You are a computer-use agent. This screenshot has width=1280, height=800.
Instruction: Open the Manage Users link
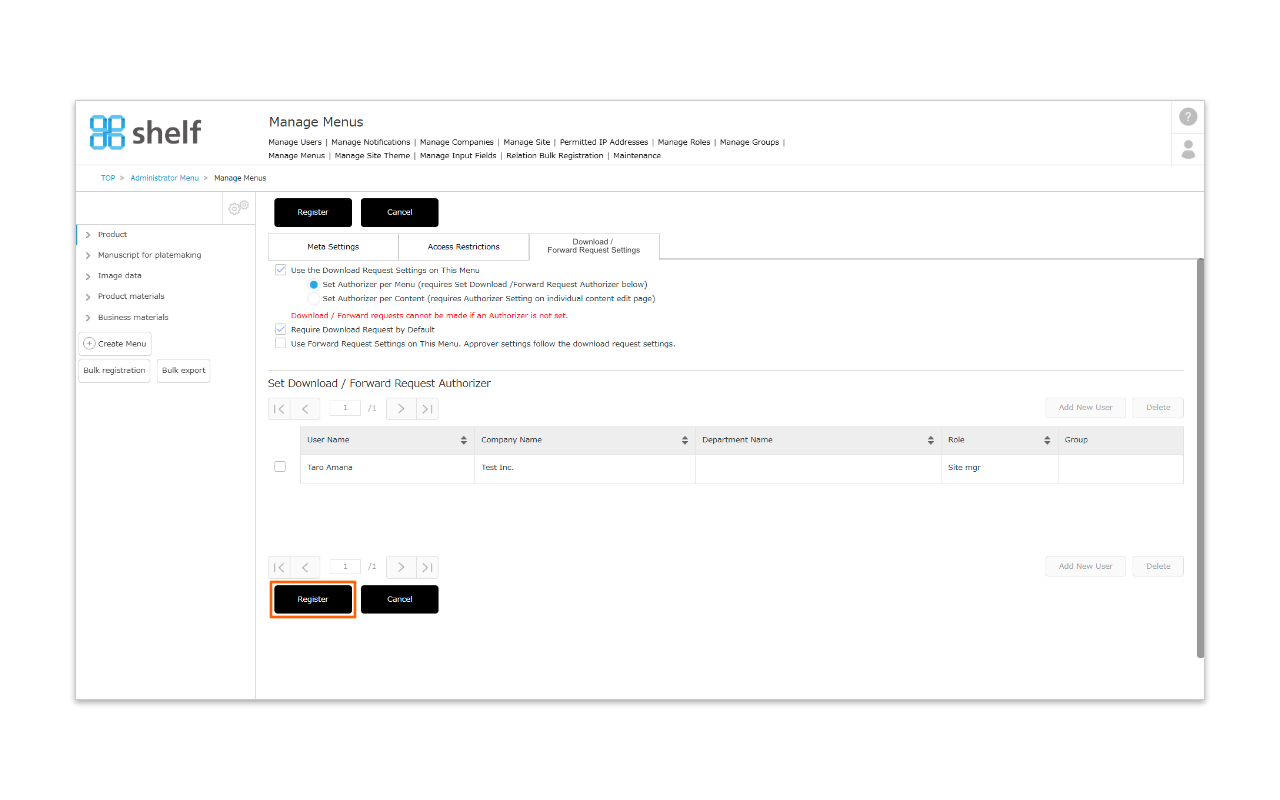[295, 142]
